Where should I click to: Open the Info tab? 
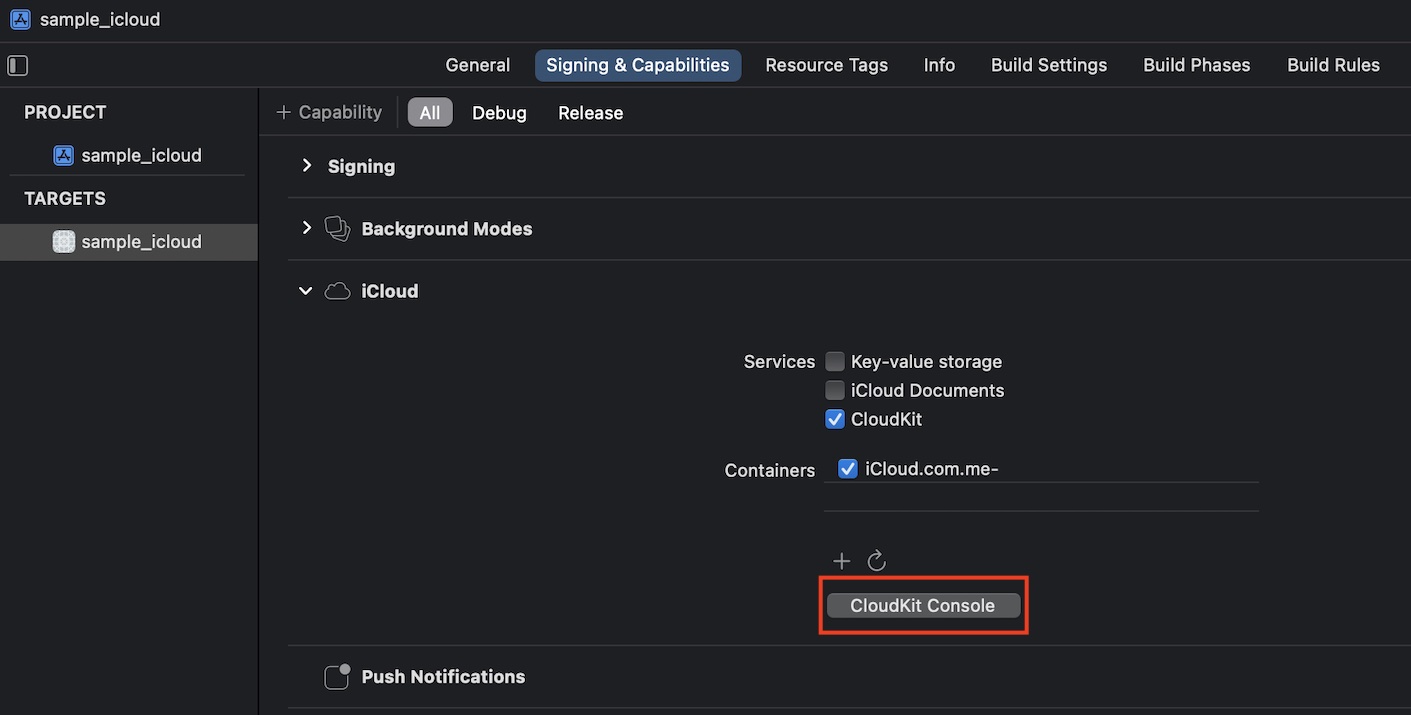click(939, 65)
